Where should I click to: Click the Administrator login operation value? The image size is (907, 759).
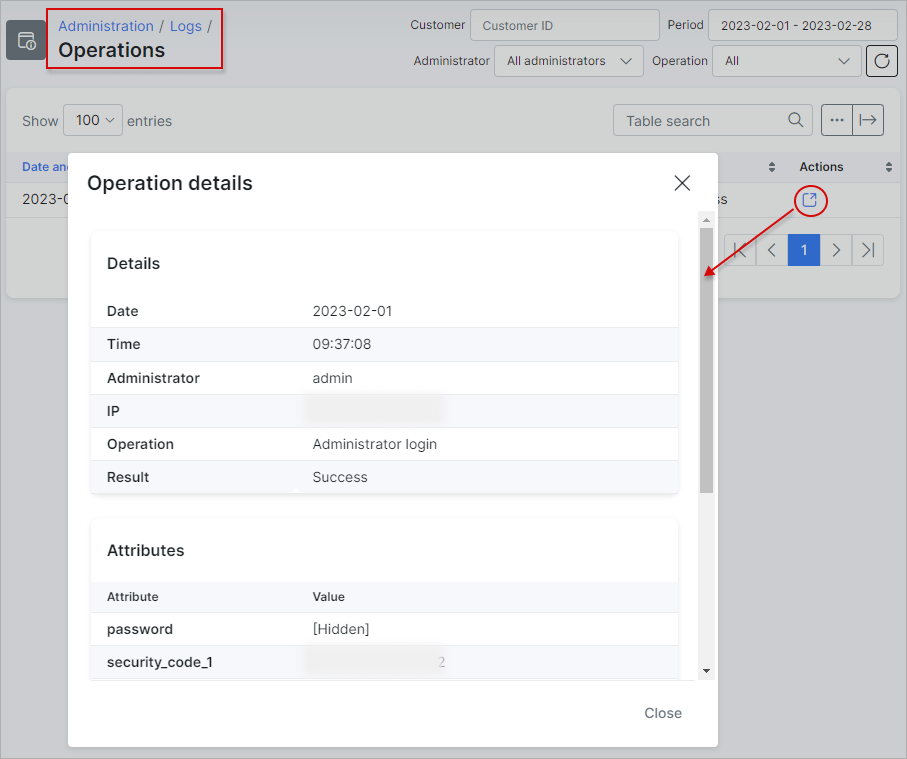(x=375, y=444)
